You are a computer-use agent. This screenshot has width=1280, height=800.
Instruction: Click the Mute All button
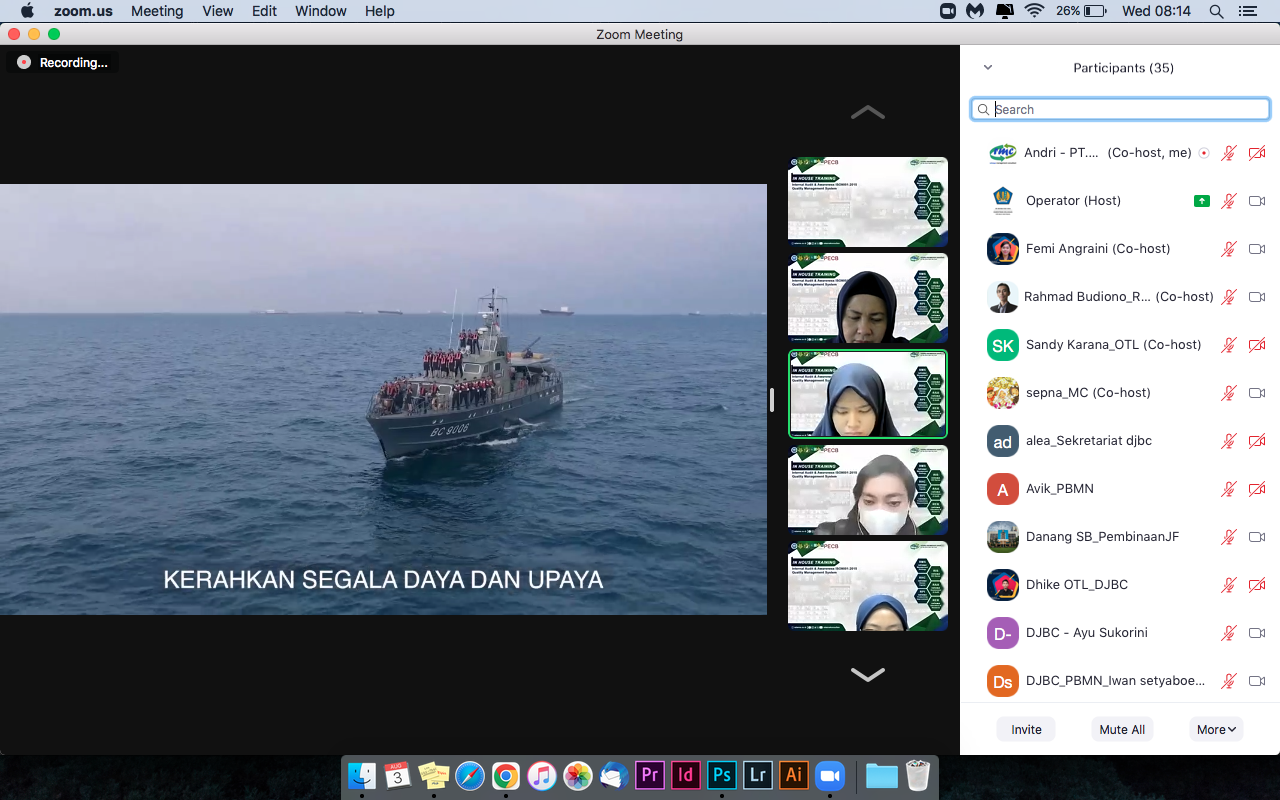[1122, 729]
